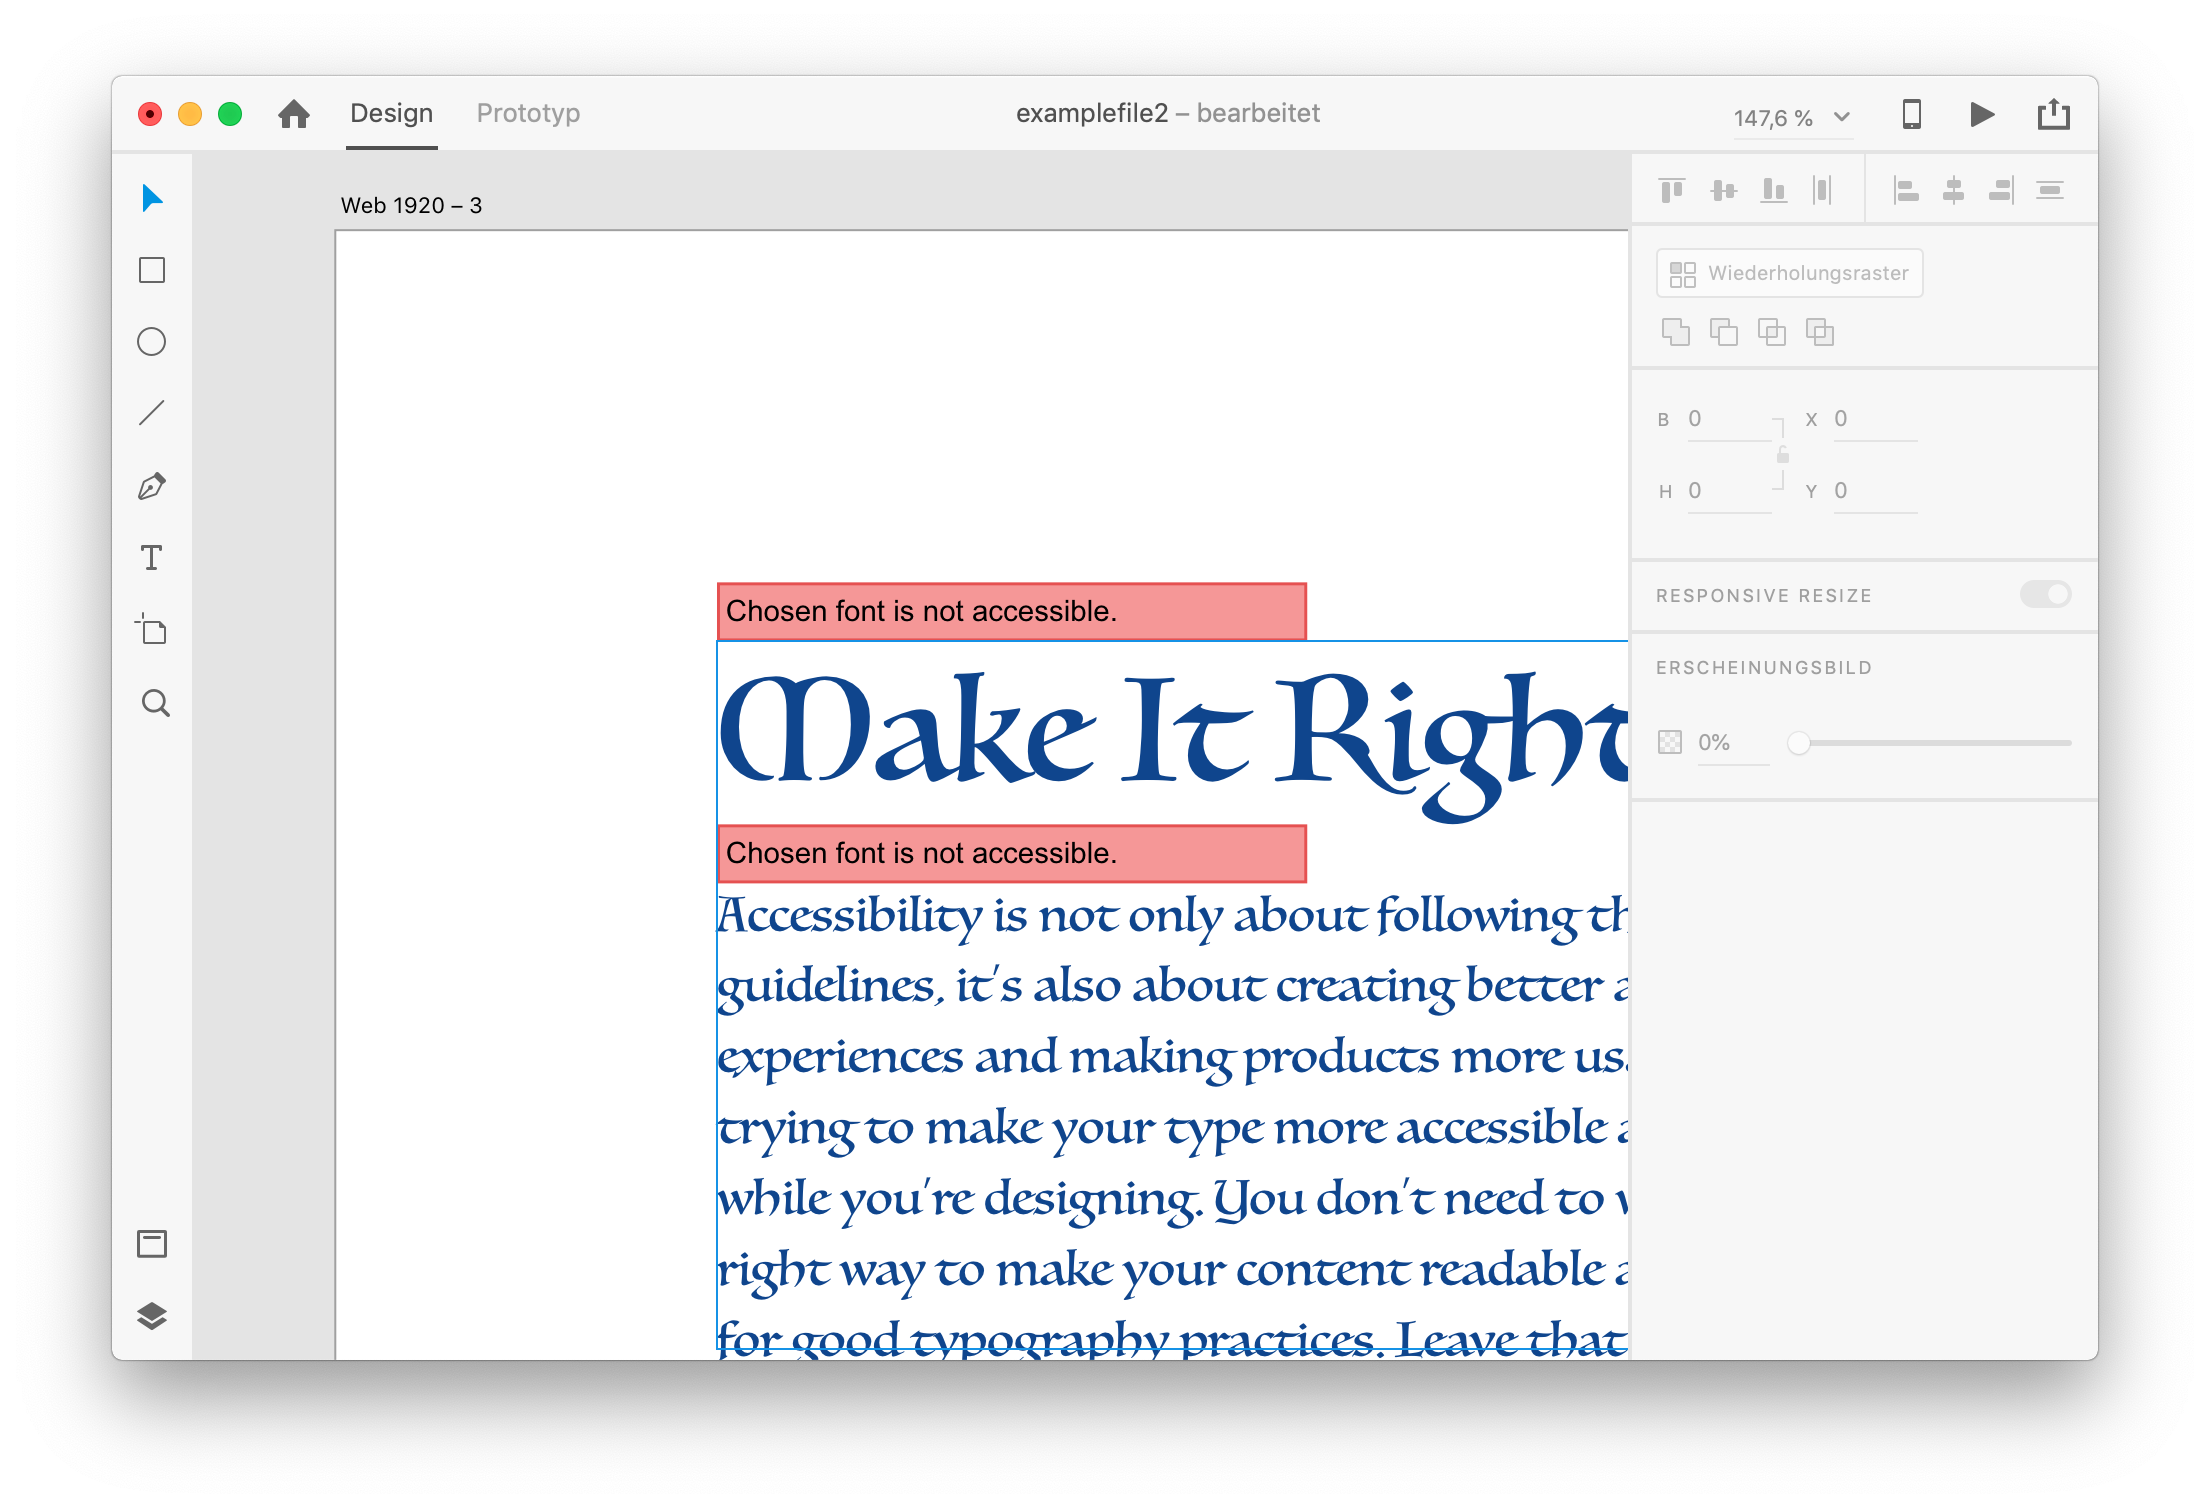Screen dimensions: 2210x1508
Task: Switch to the Design tab
Action: point(391,113)
